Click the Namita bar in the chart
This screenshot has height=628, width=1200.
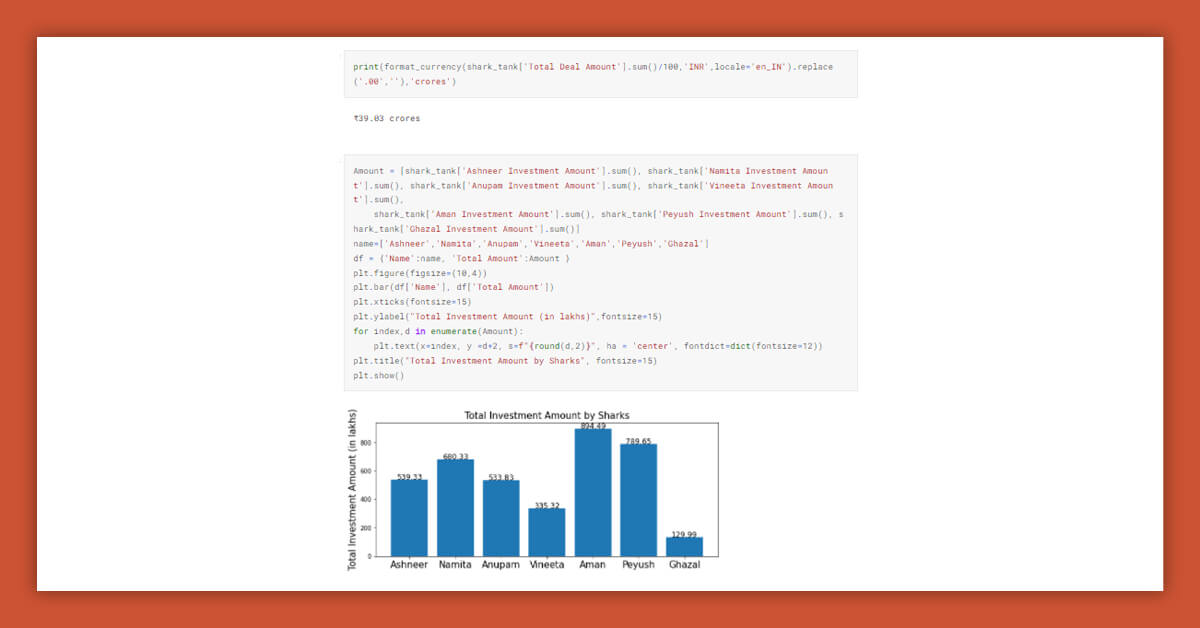click(455, 508)
